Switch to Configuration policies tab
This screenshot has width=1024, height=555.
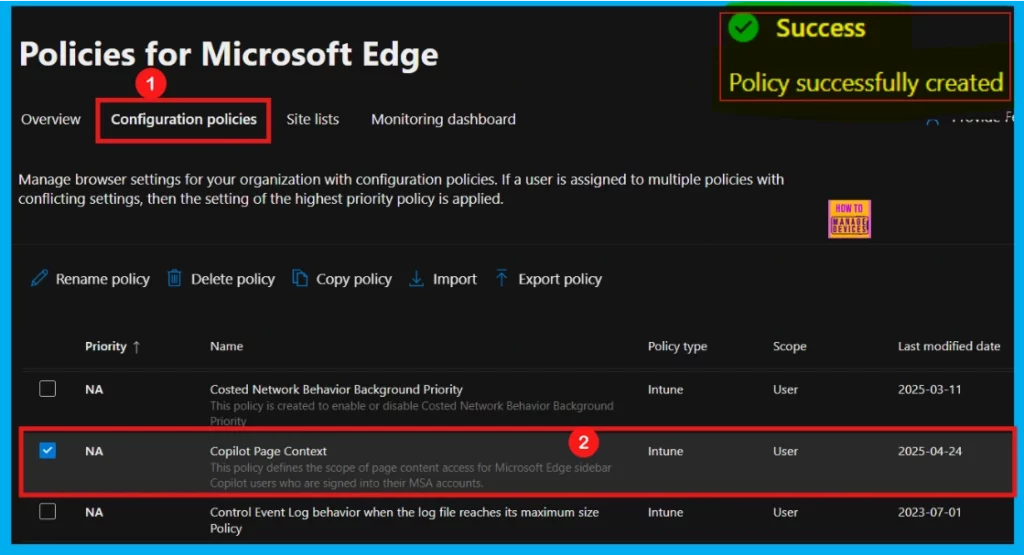click(x=184, y=119)
